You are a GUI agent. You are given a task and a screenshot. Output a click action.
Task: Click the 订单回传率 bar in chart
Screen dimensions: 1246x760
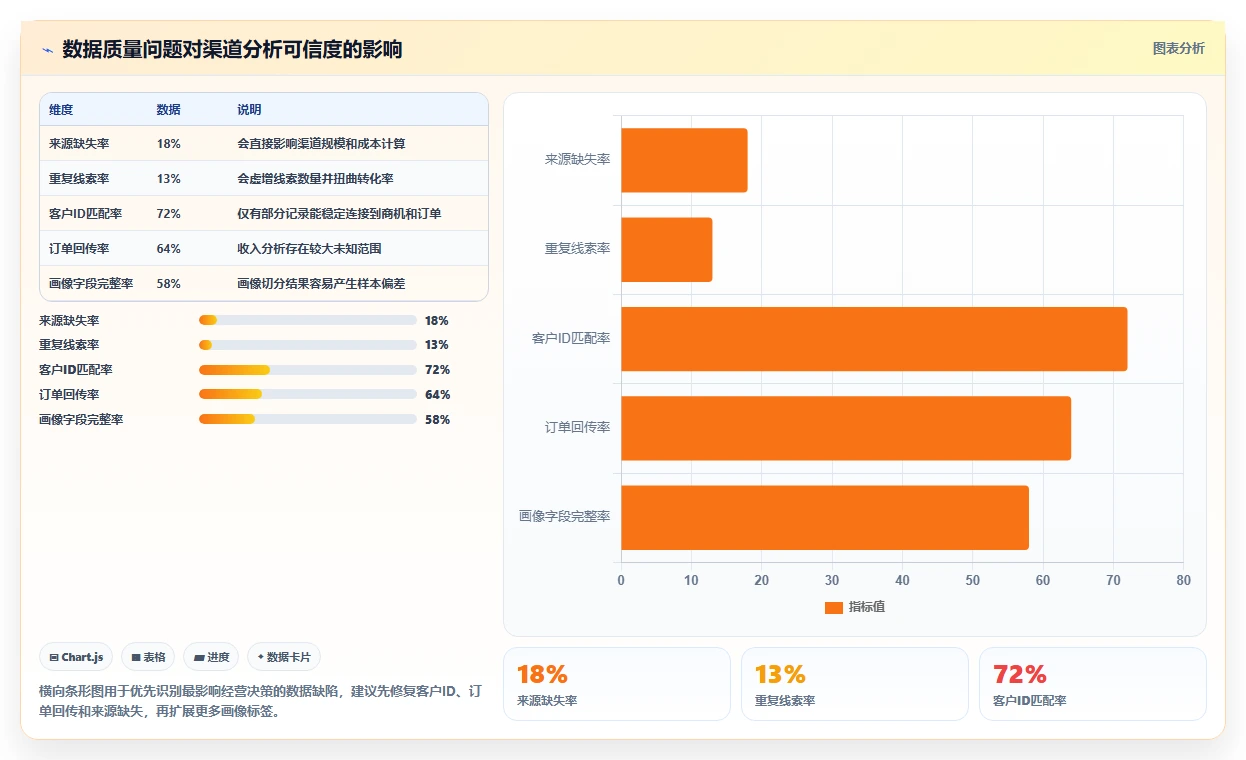pos(846,428)
